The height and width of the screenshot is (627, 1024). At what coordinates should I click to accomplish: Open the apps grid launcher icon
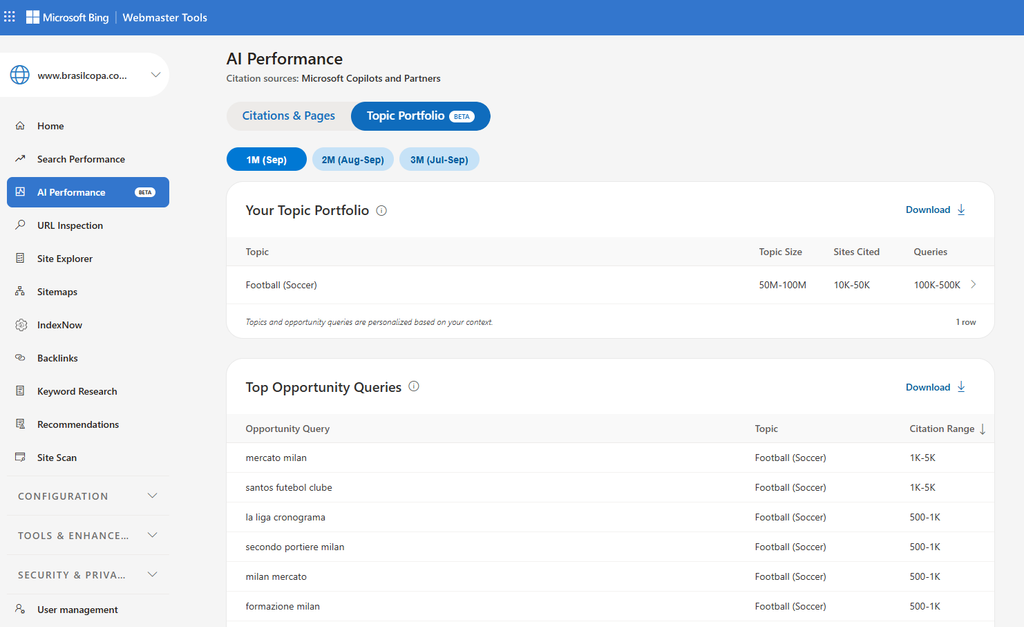pos(9,16)
